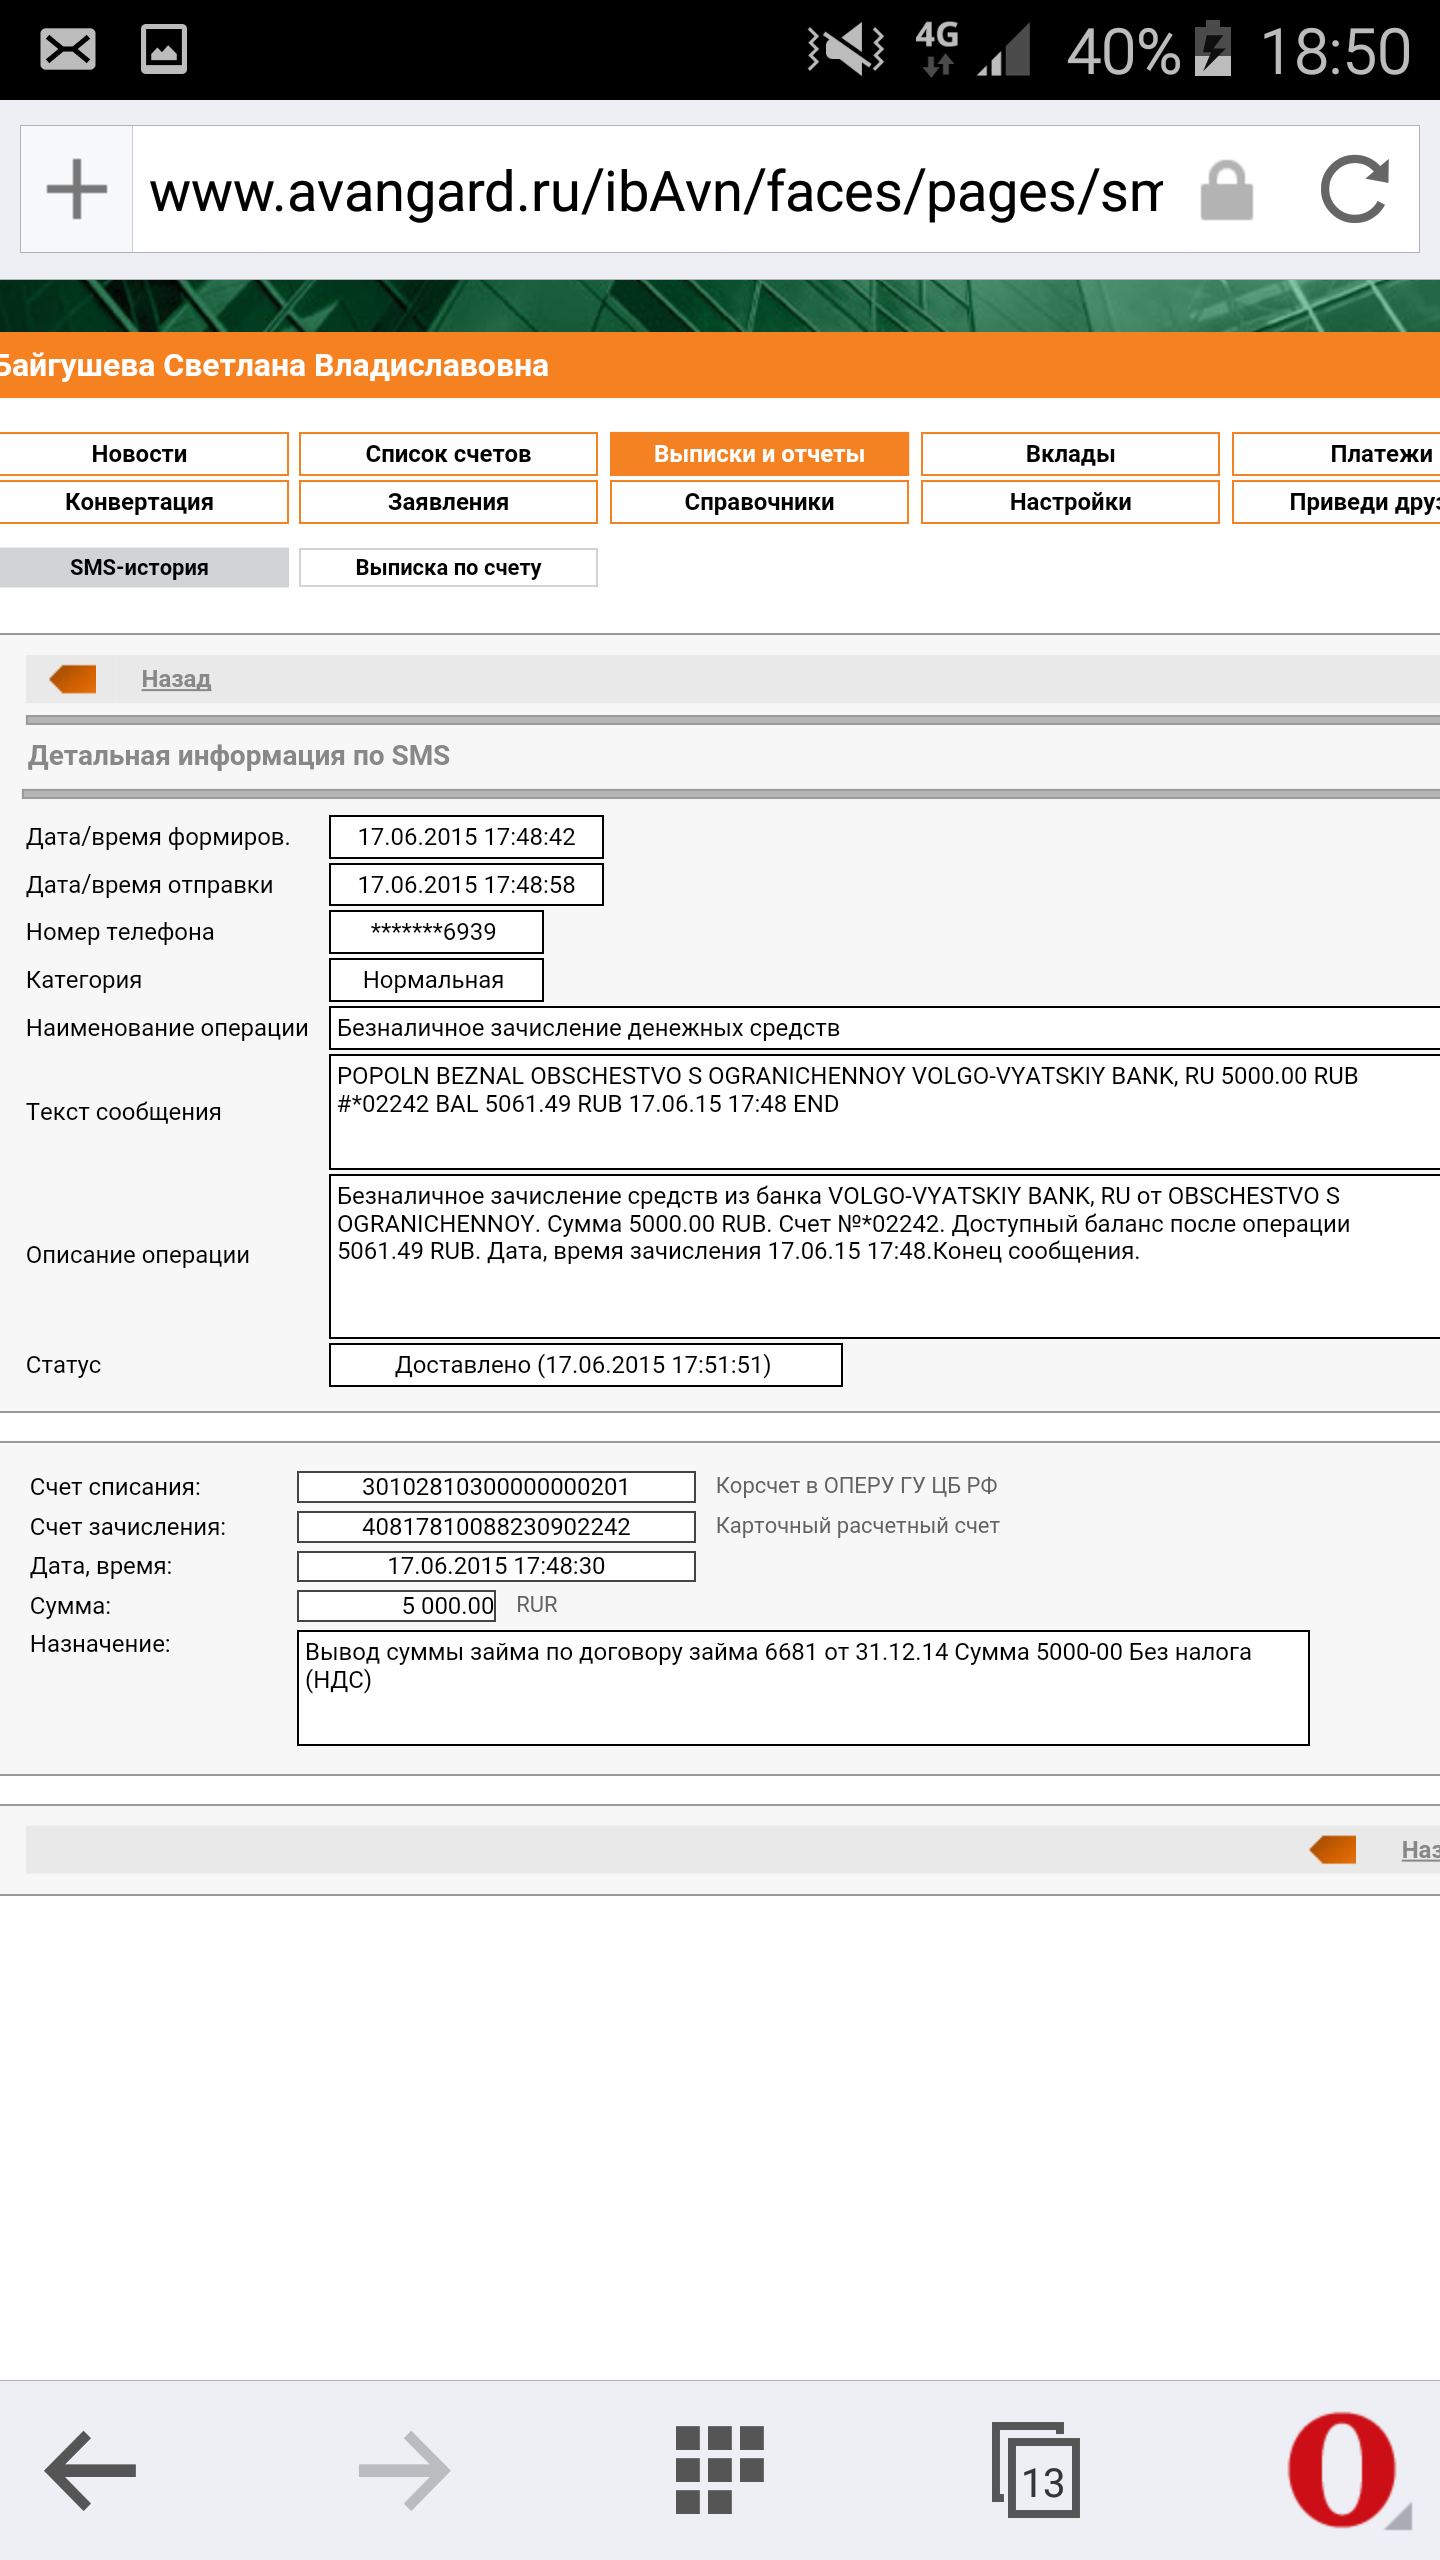1440x2560 pixels.
Task: Select Выписки и отчеты menu item
Action: click(x=759, y=454)
